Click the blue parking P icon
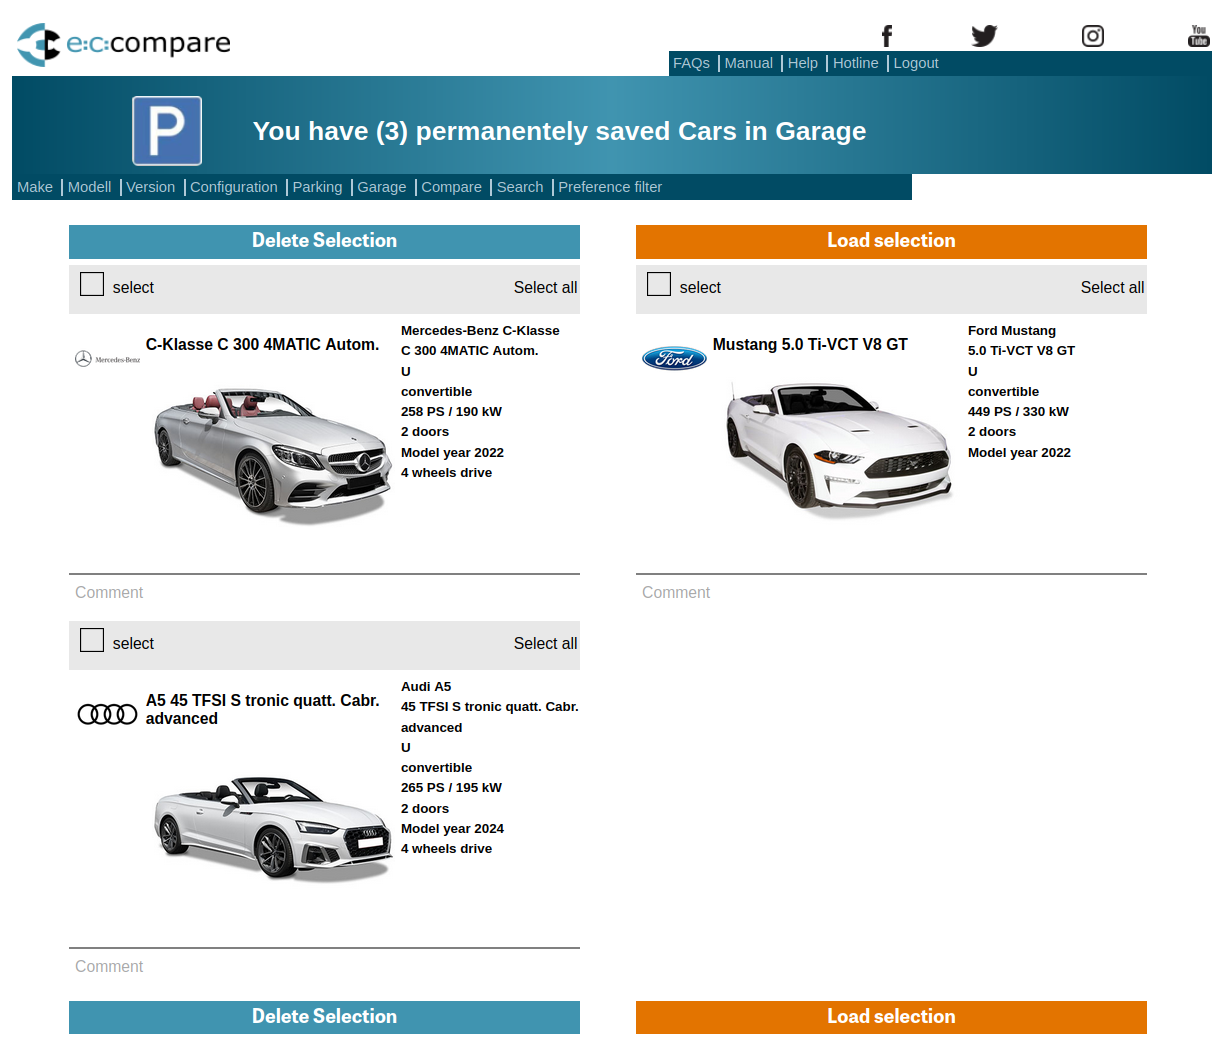 click(167, 131)
